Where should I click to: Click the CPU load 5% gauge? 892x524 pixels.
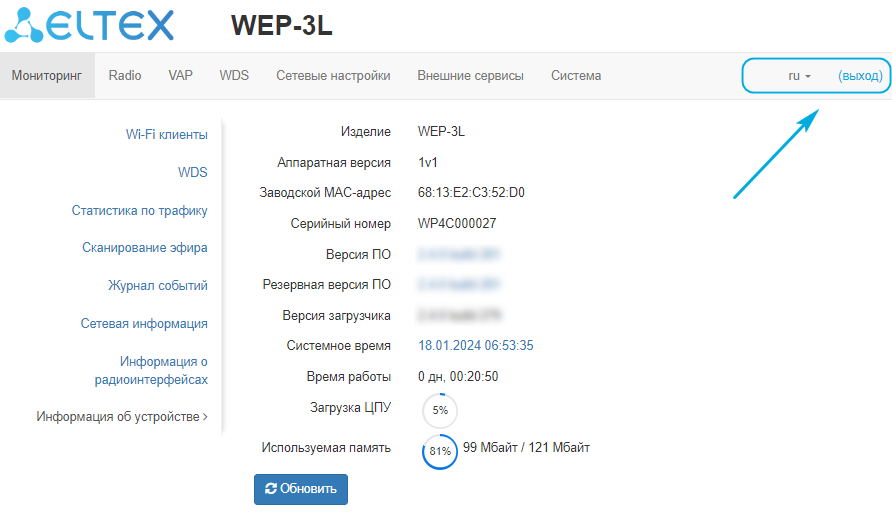(x=440, y=410)
